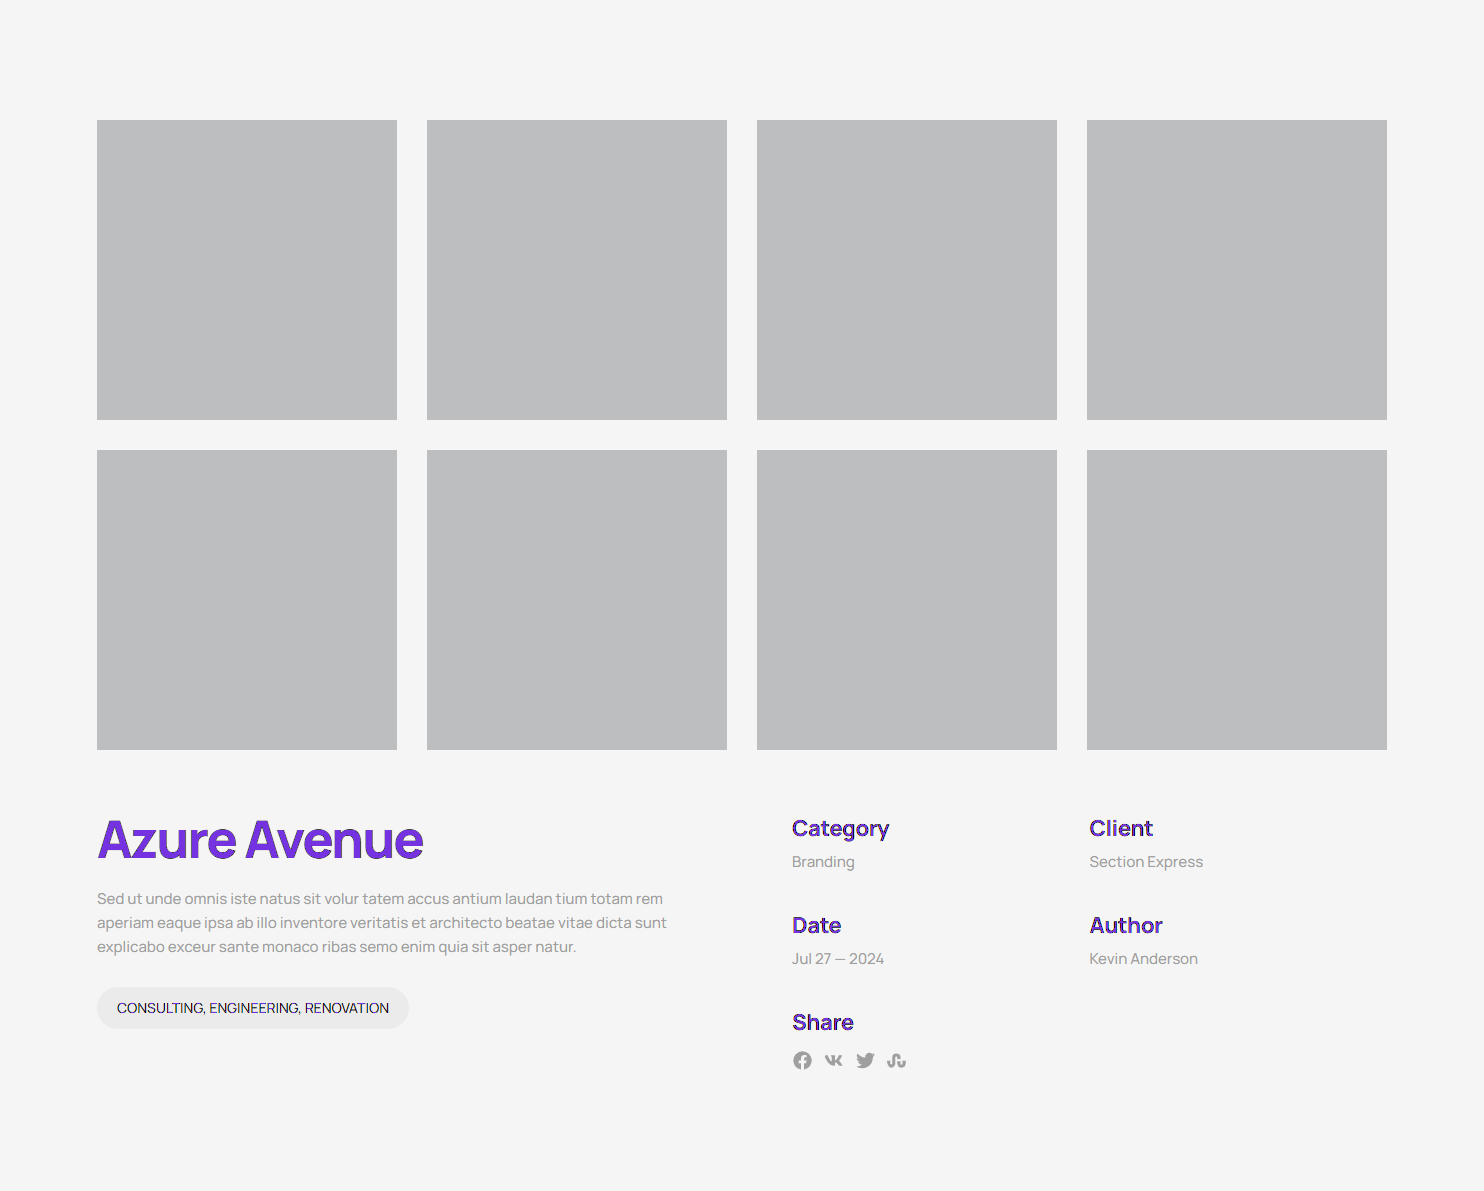The image size is (1484, 1191).
Task: Open the third image in the bottom row
Action: point(906,599)
